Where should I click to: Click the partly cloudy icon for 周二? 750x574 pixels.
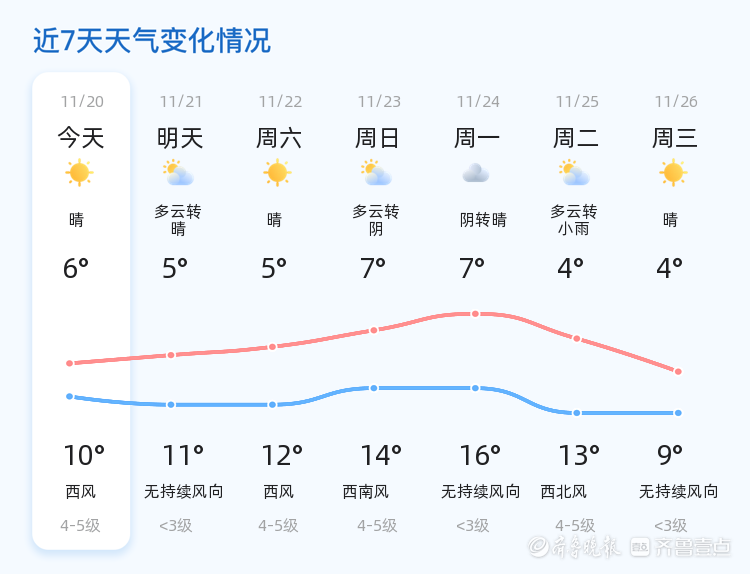(574, 174)
